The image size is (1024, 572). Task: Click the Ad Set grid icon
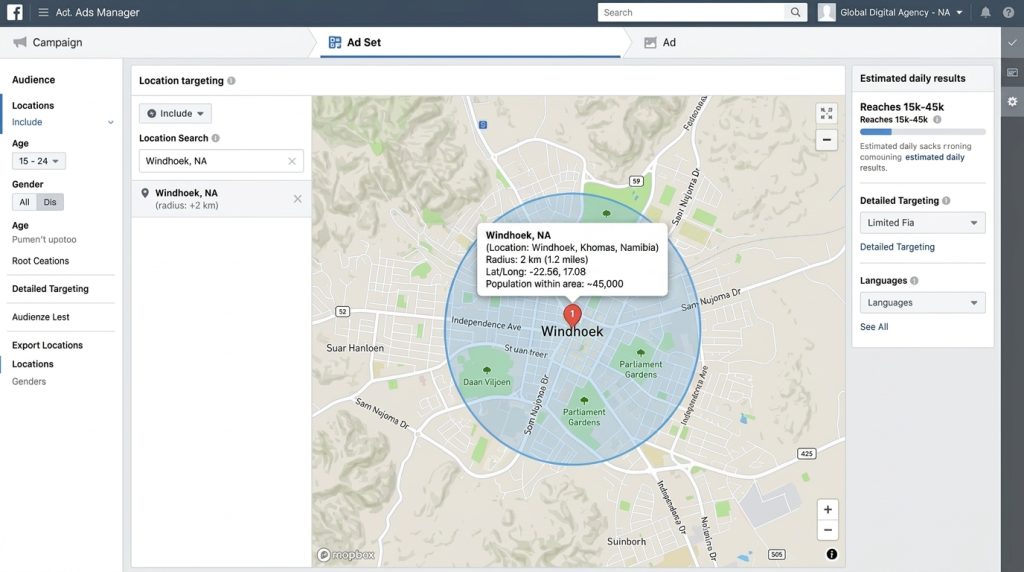[335, 42]
